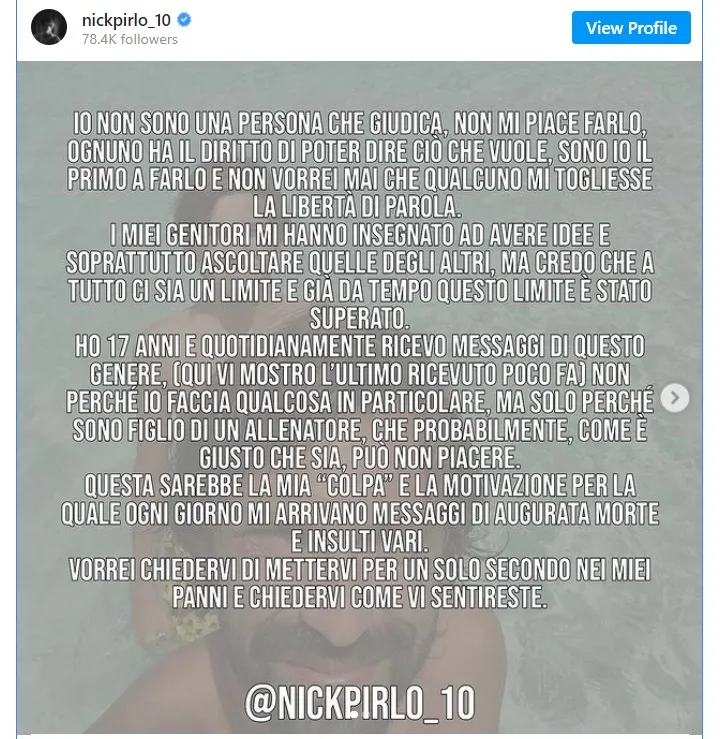Image resolution: width=720 pixels, height=739 pixels.
Task: Click the @NICKPIRLO_10 handle in the image
Action: point(360,702)
